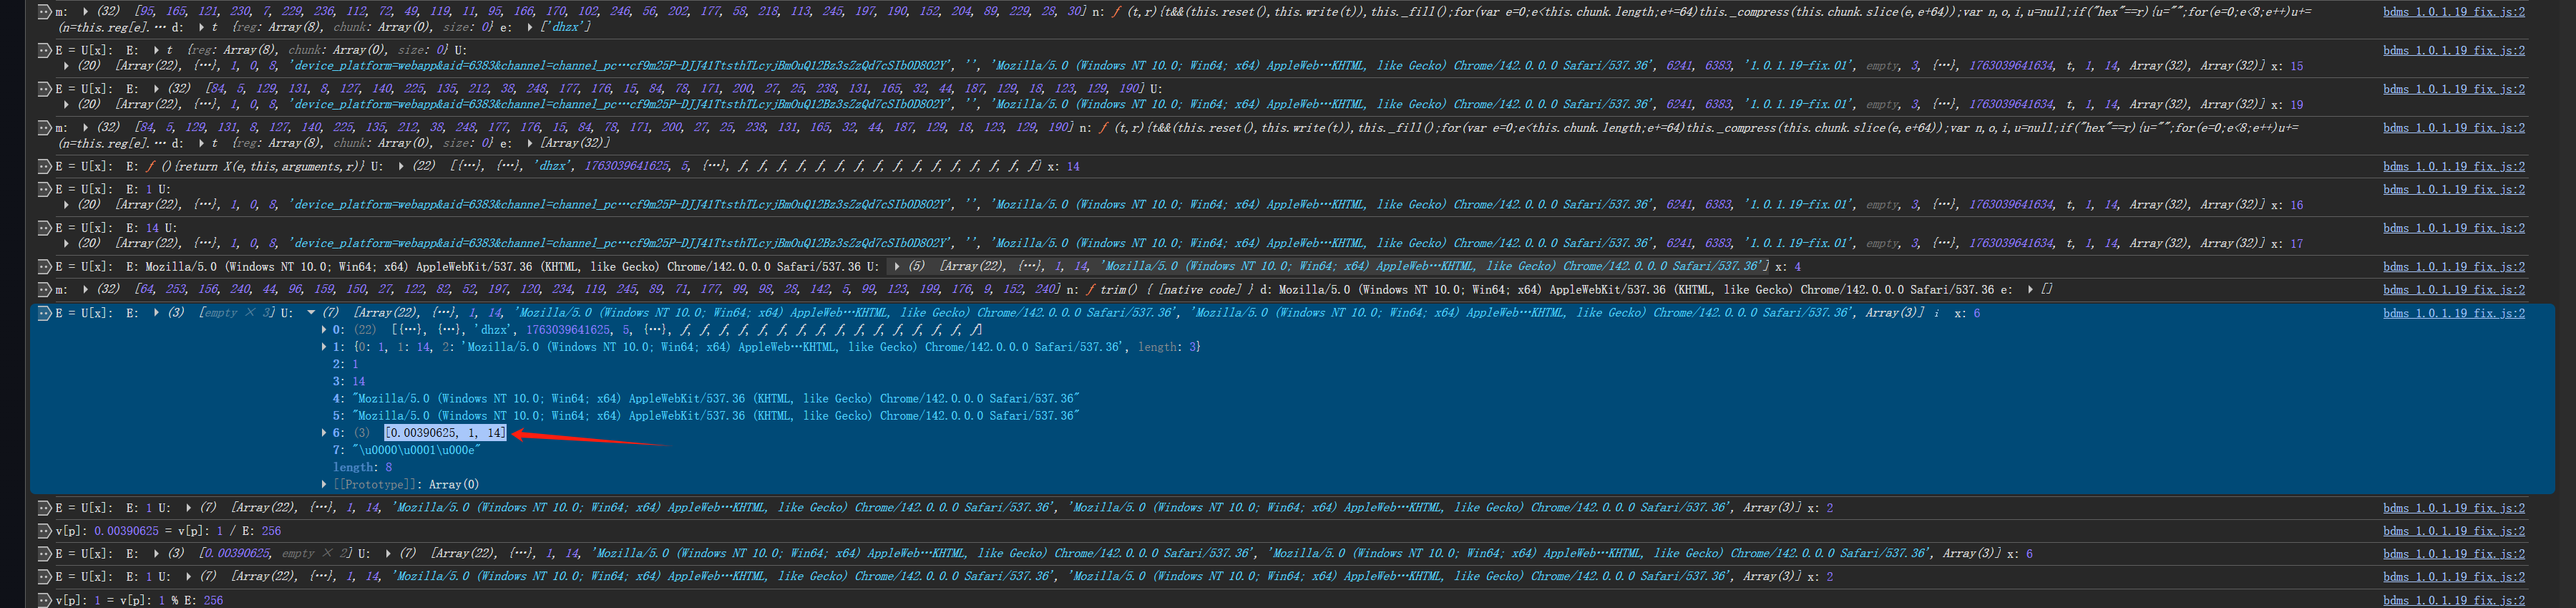
Task: Click the log icon beside the E: 14 U: entry
Action: (43, 228)
